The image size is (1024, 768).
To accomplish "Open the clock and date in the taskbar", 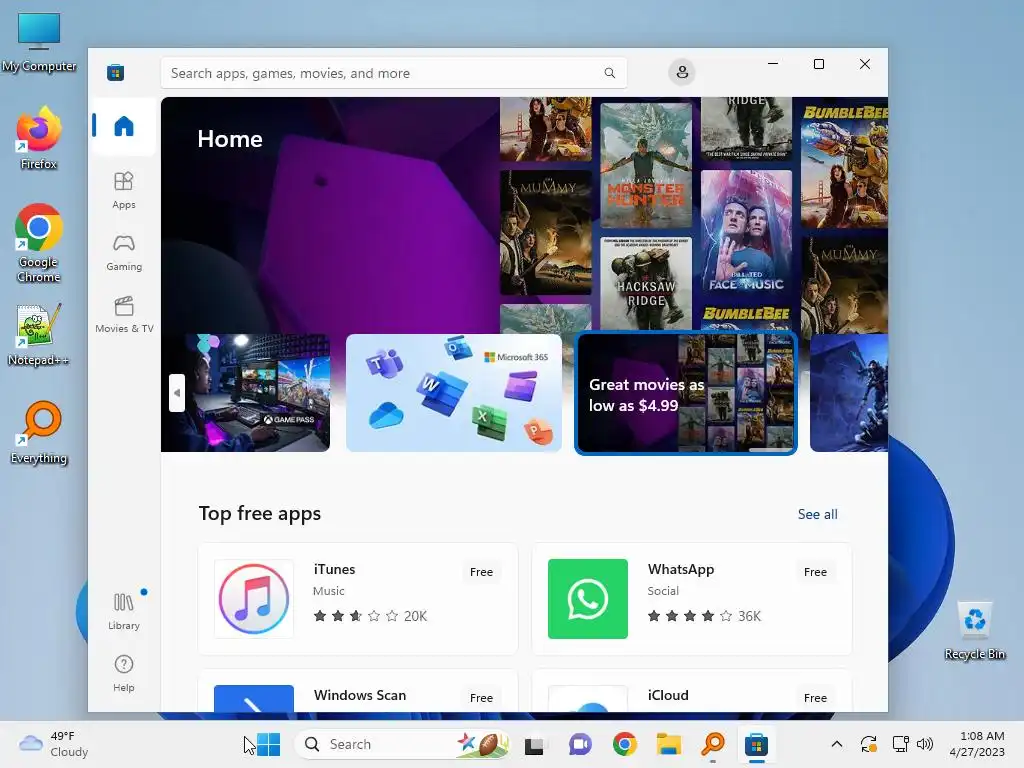I will [977, 744].
